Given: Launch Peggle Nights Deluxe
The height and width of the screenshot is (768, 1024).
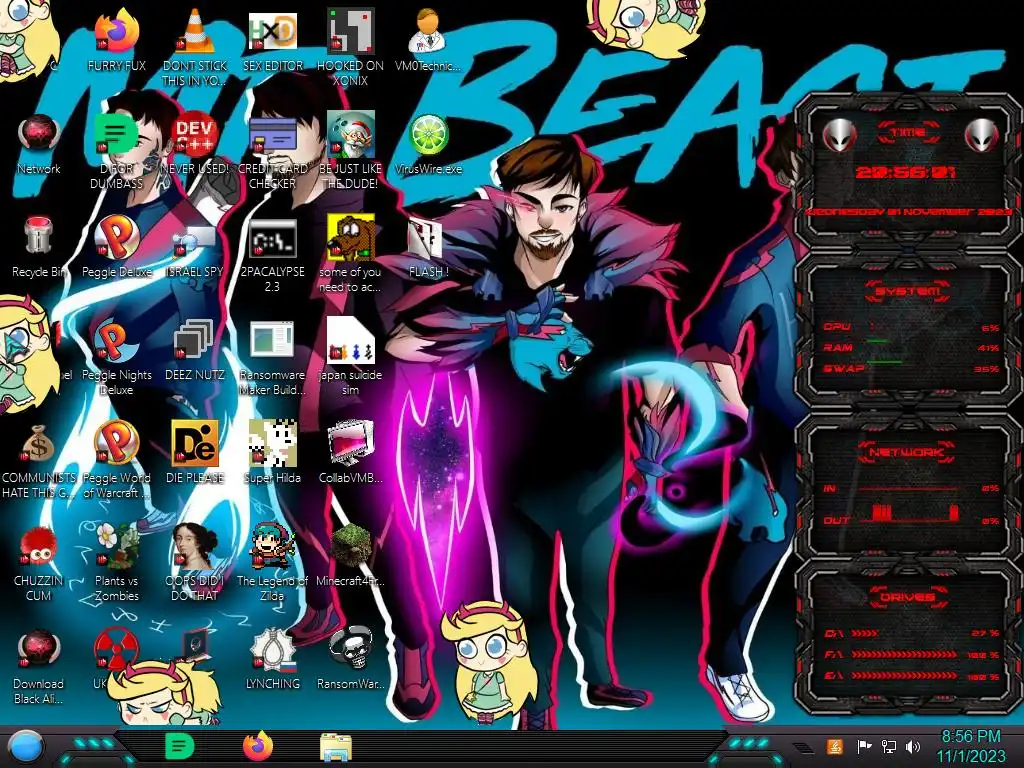Looking at the screenshot, I should pyautogui.click(x=116, y=342).
